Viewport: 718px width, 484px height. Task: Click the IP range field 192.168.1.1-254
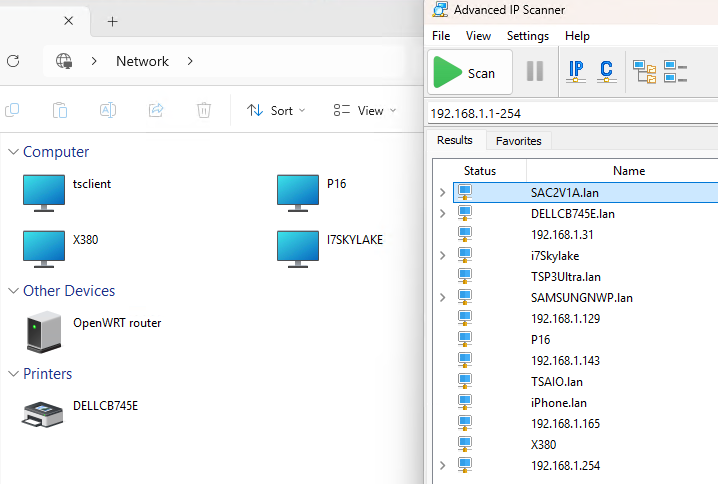pyautogui.click(x=572, y=114)
